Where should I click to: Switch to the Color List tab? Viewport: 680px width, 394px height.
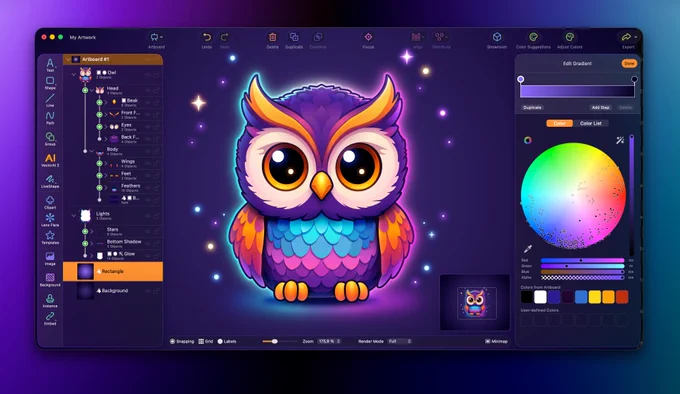click(591, 124)
